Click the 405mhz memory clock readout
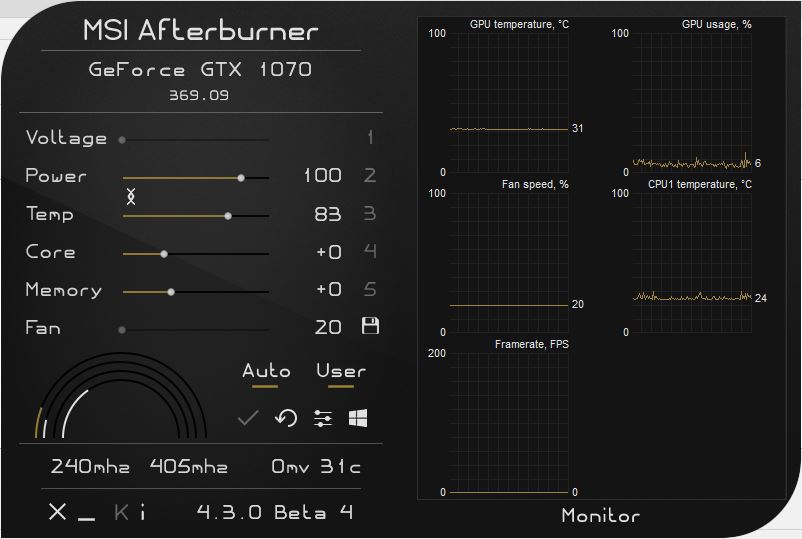802x539 pixels. tap(189, 466)
